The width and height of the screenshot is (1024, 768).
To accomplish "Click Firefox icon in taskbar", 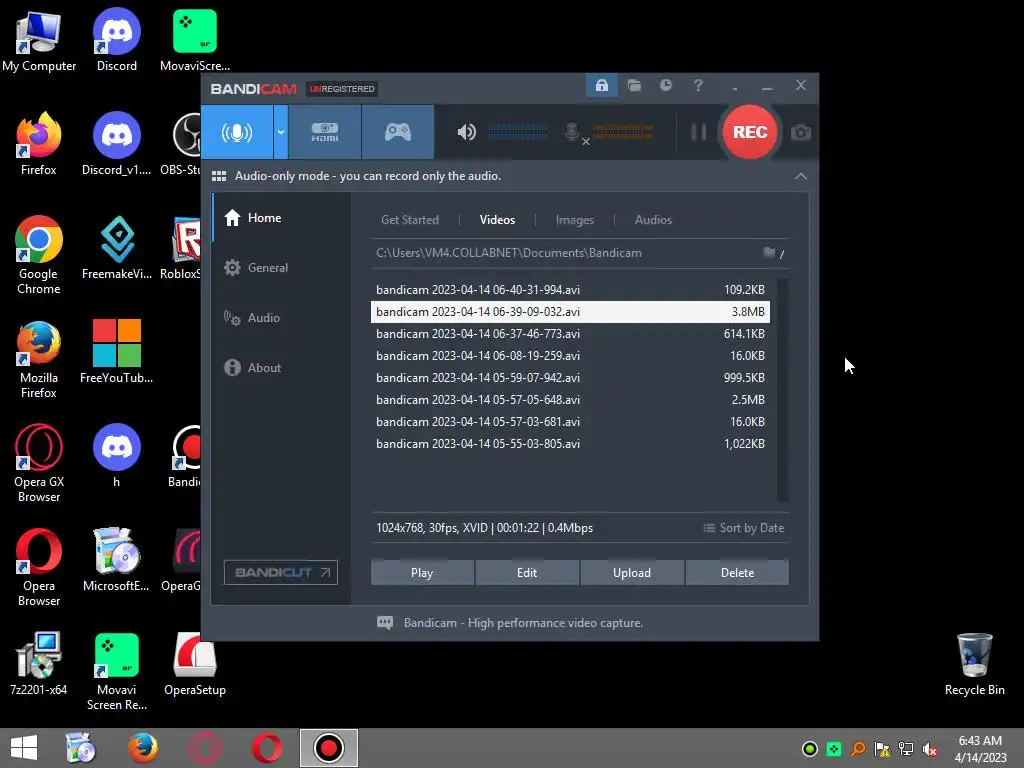I will point(142,748).
